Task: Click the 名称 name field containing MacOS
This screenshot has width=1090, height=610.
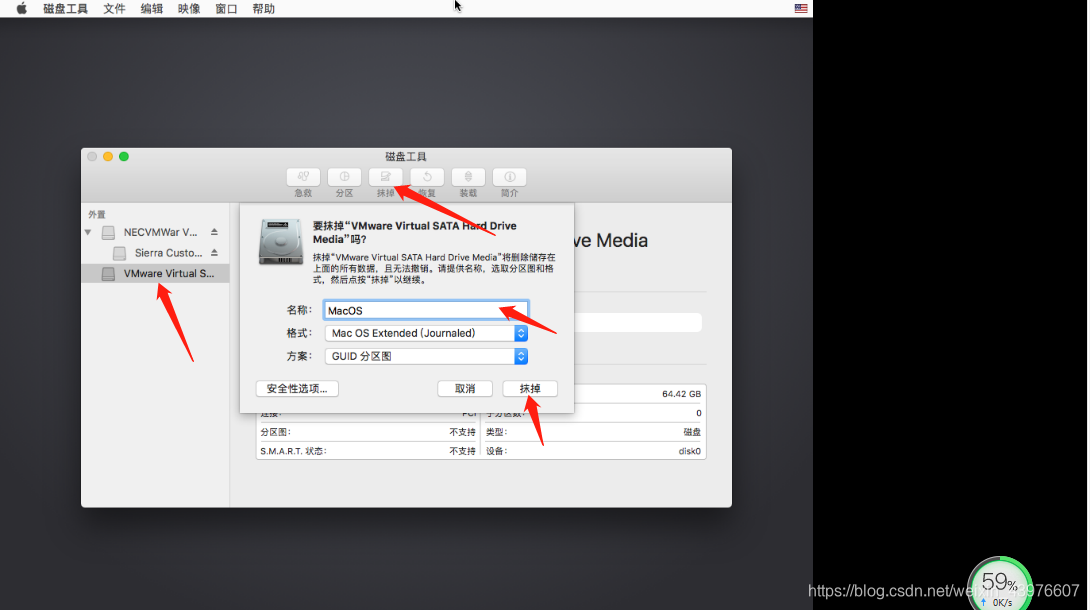Action: click(425, 311)
